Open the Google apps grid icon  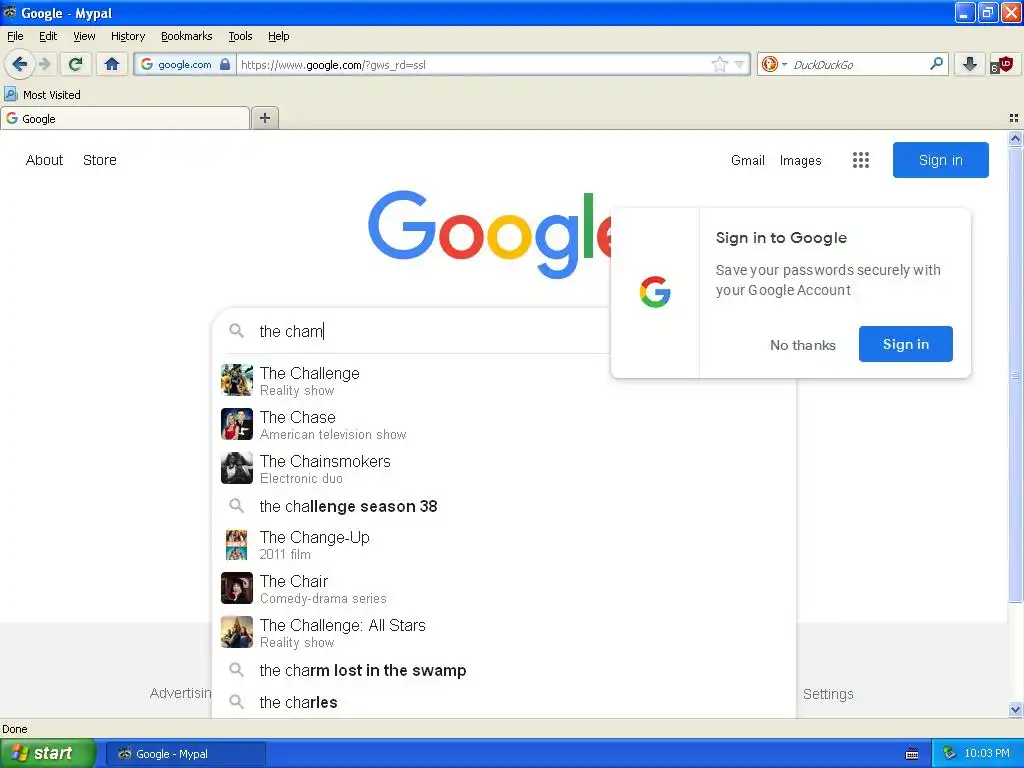[861, 160]
